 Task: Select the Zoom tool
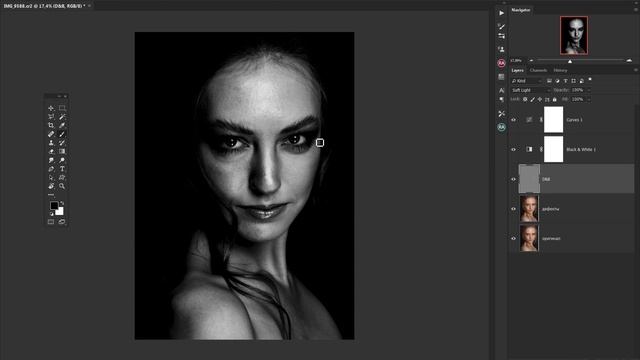(x=62, y=186)
